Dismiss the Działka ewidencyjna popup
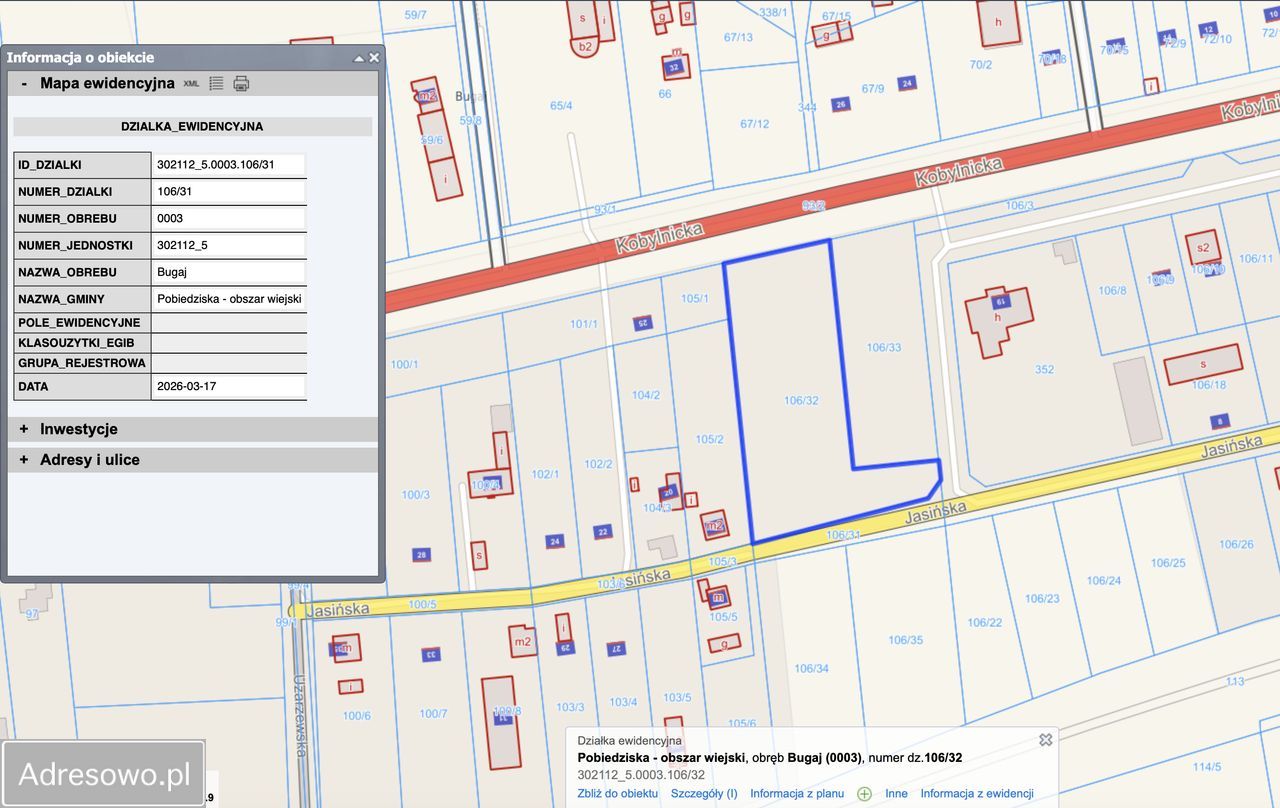This screenshot has width=1280, height=808. [x=1045, y=740]
